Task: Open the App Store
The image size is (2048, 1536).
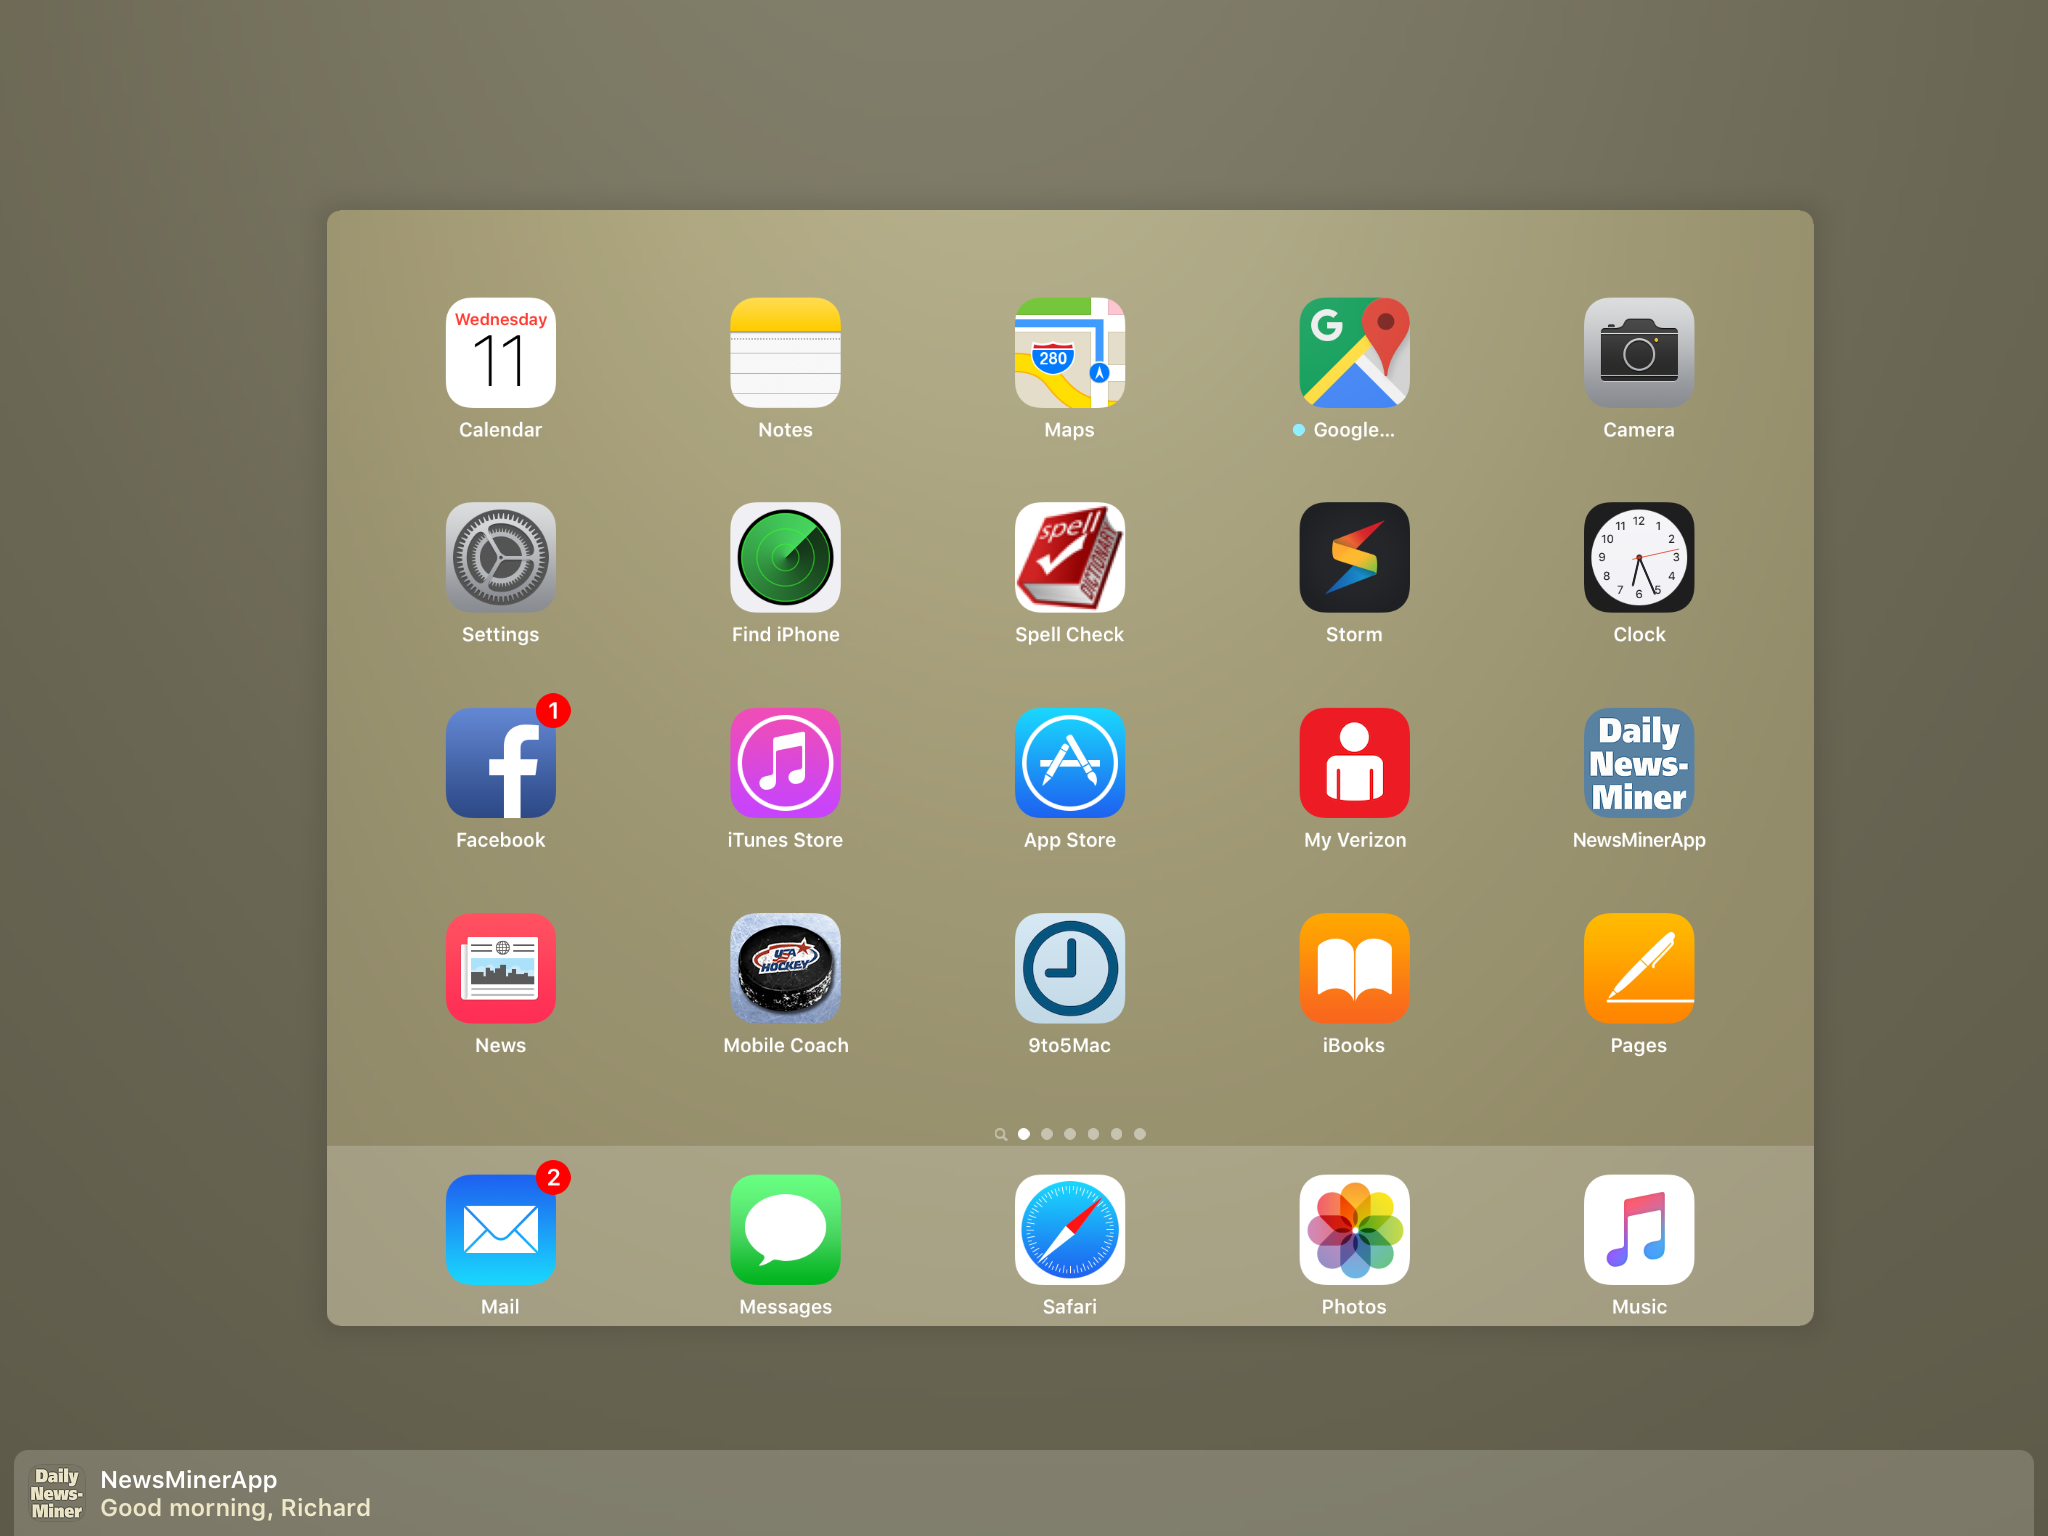Action: click(1069, 763)
